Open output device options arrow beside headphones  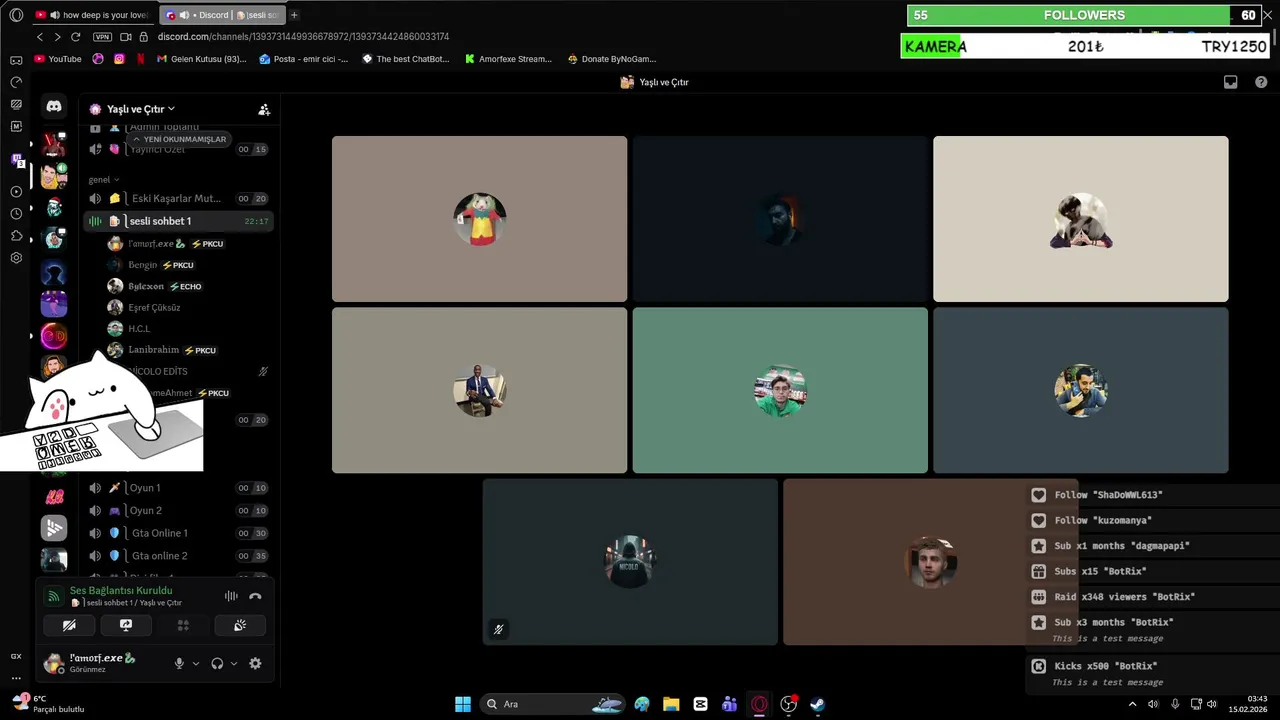pos(234,663)
